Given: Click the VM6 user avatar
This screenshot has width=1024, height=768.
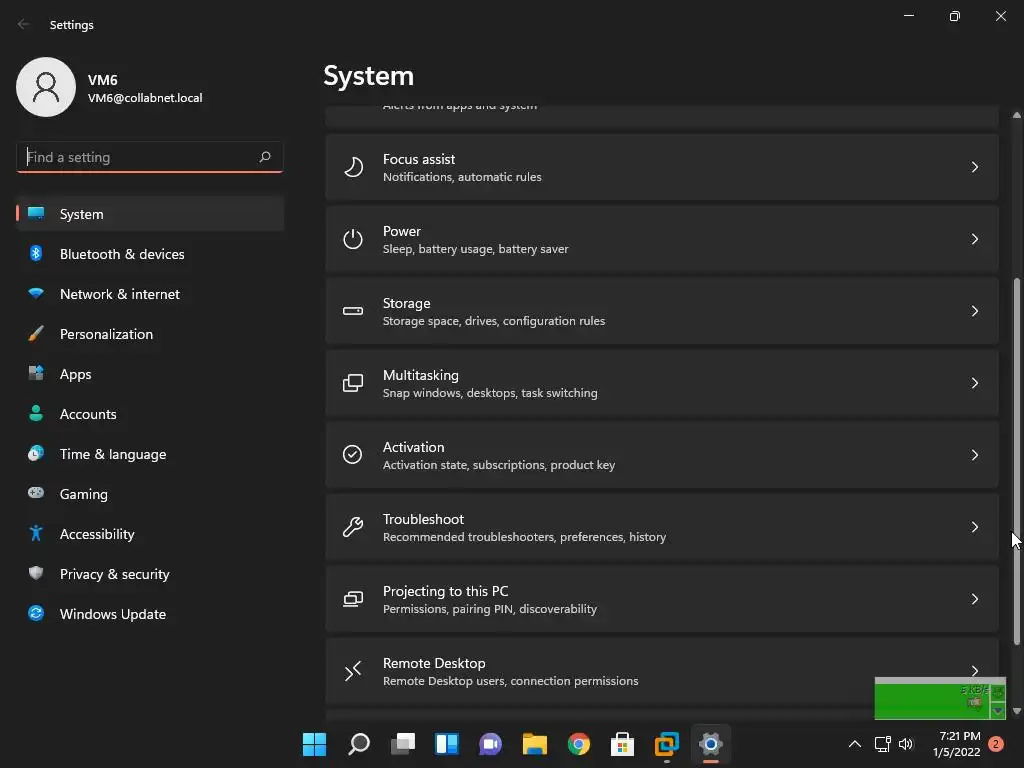Looking at the screenshot, I should 46,87.
